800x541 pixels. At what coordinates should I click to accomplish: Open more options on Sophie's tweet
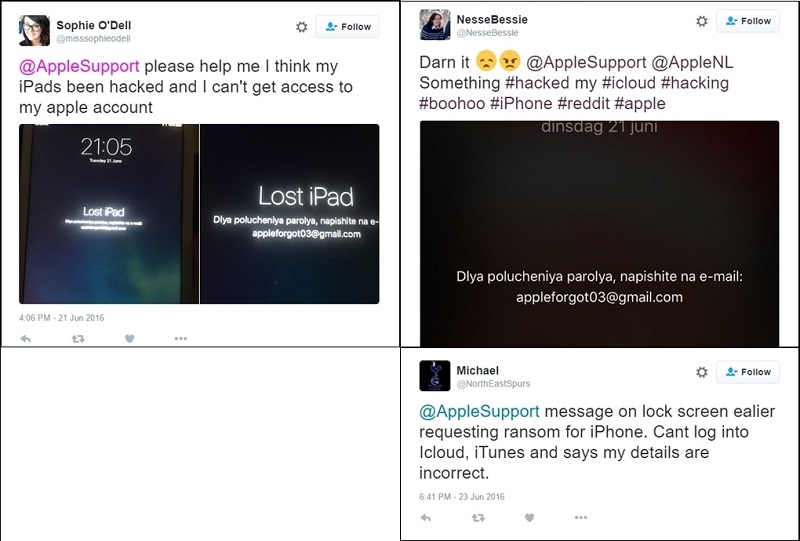click(x=181, y=338)
